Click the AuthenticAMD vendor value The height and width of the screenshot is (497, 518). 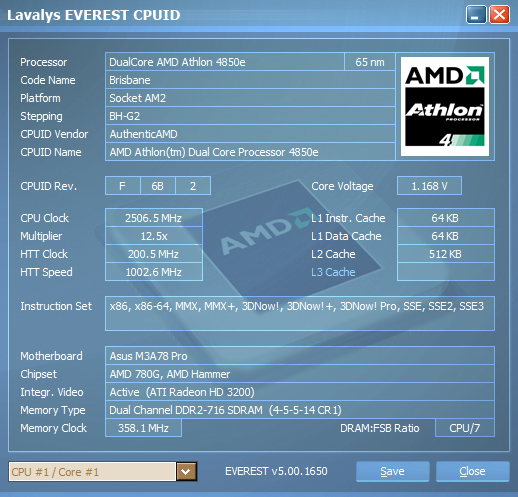point(250,134)
